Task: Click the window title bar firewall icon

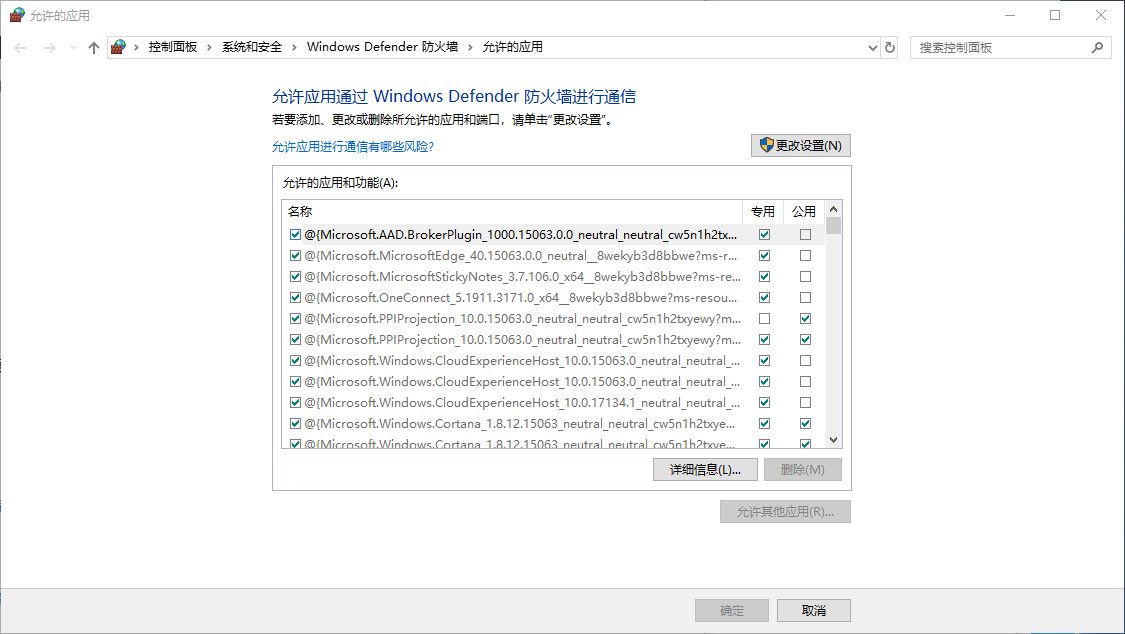Action: click(x=17, y=15)
